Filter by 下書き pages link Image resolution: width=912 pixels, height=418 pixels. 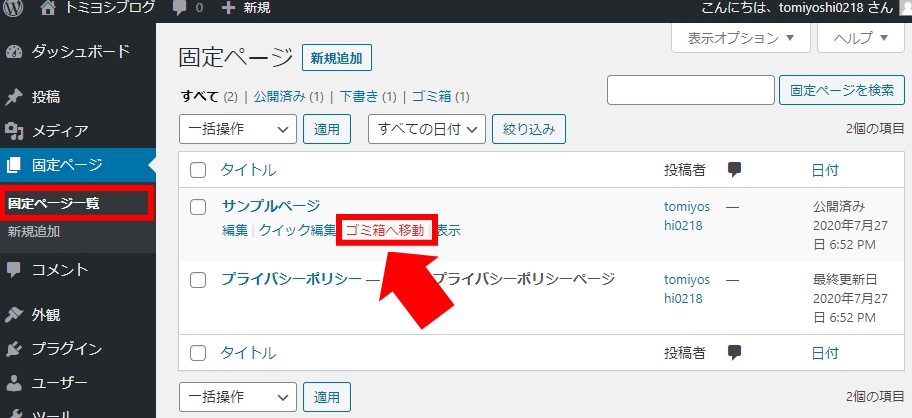(359, 96)
